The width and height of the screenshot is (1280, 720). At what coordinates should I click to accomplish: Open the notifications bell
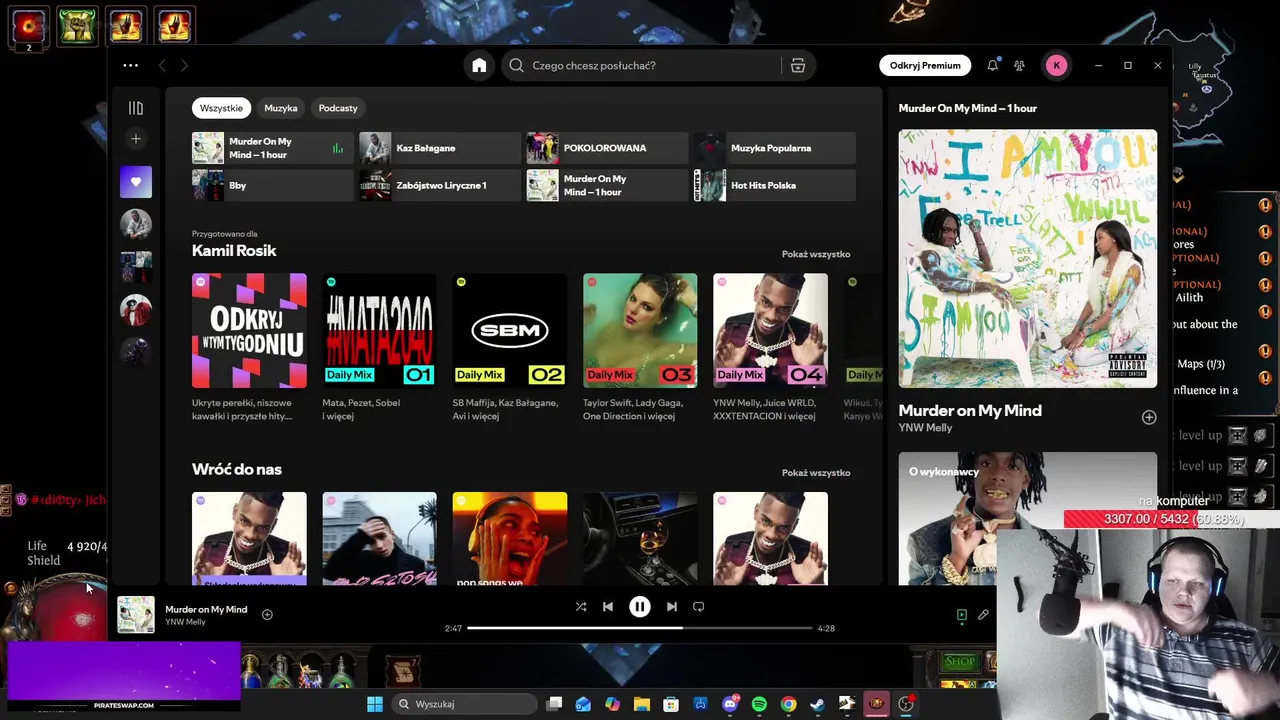[x=992, y=65]
